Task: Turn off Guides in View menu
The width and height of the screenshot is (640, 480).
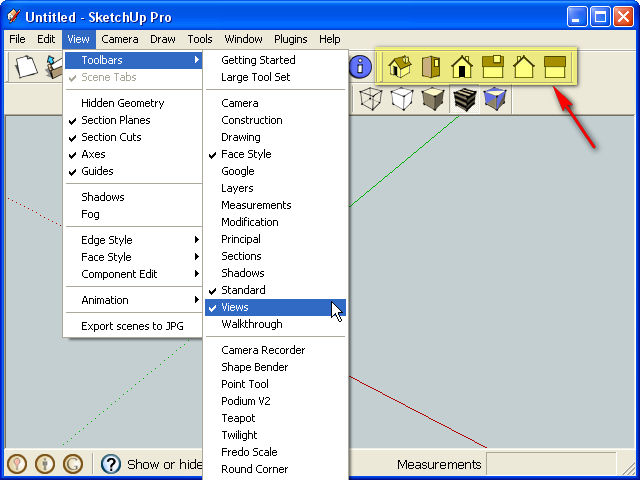Action: pyautogui.click(x=97, y=171)
